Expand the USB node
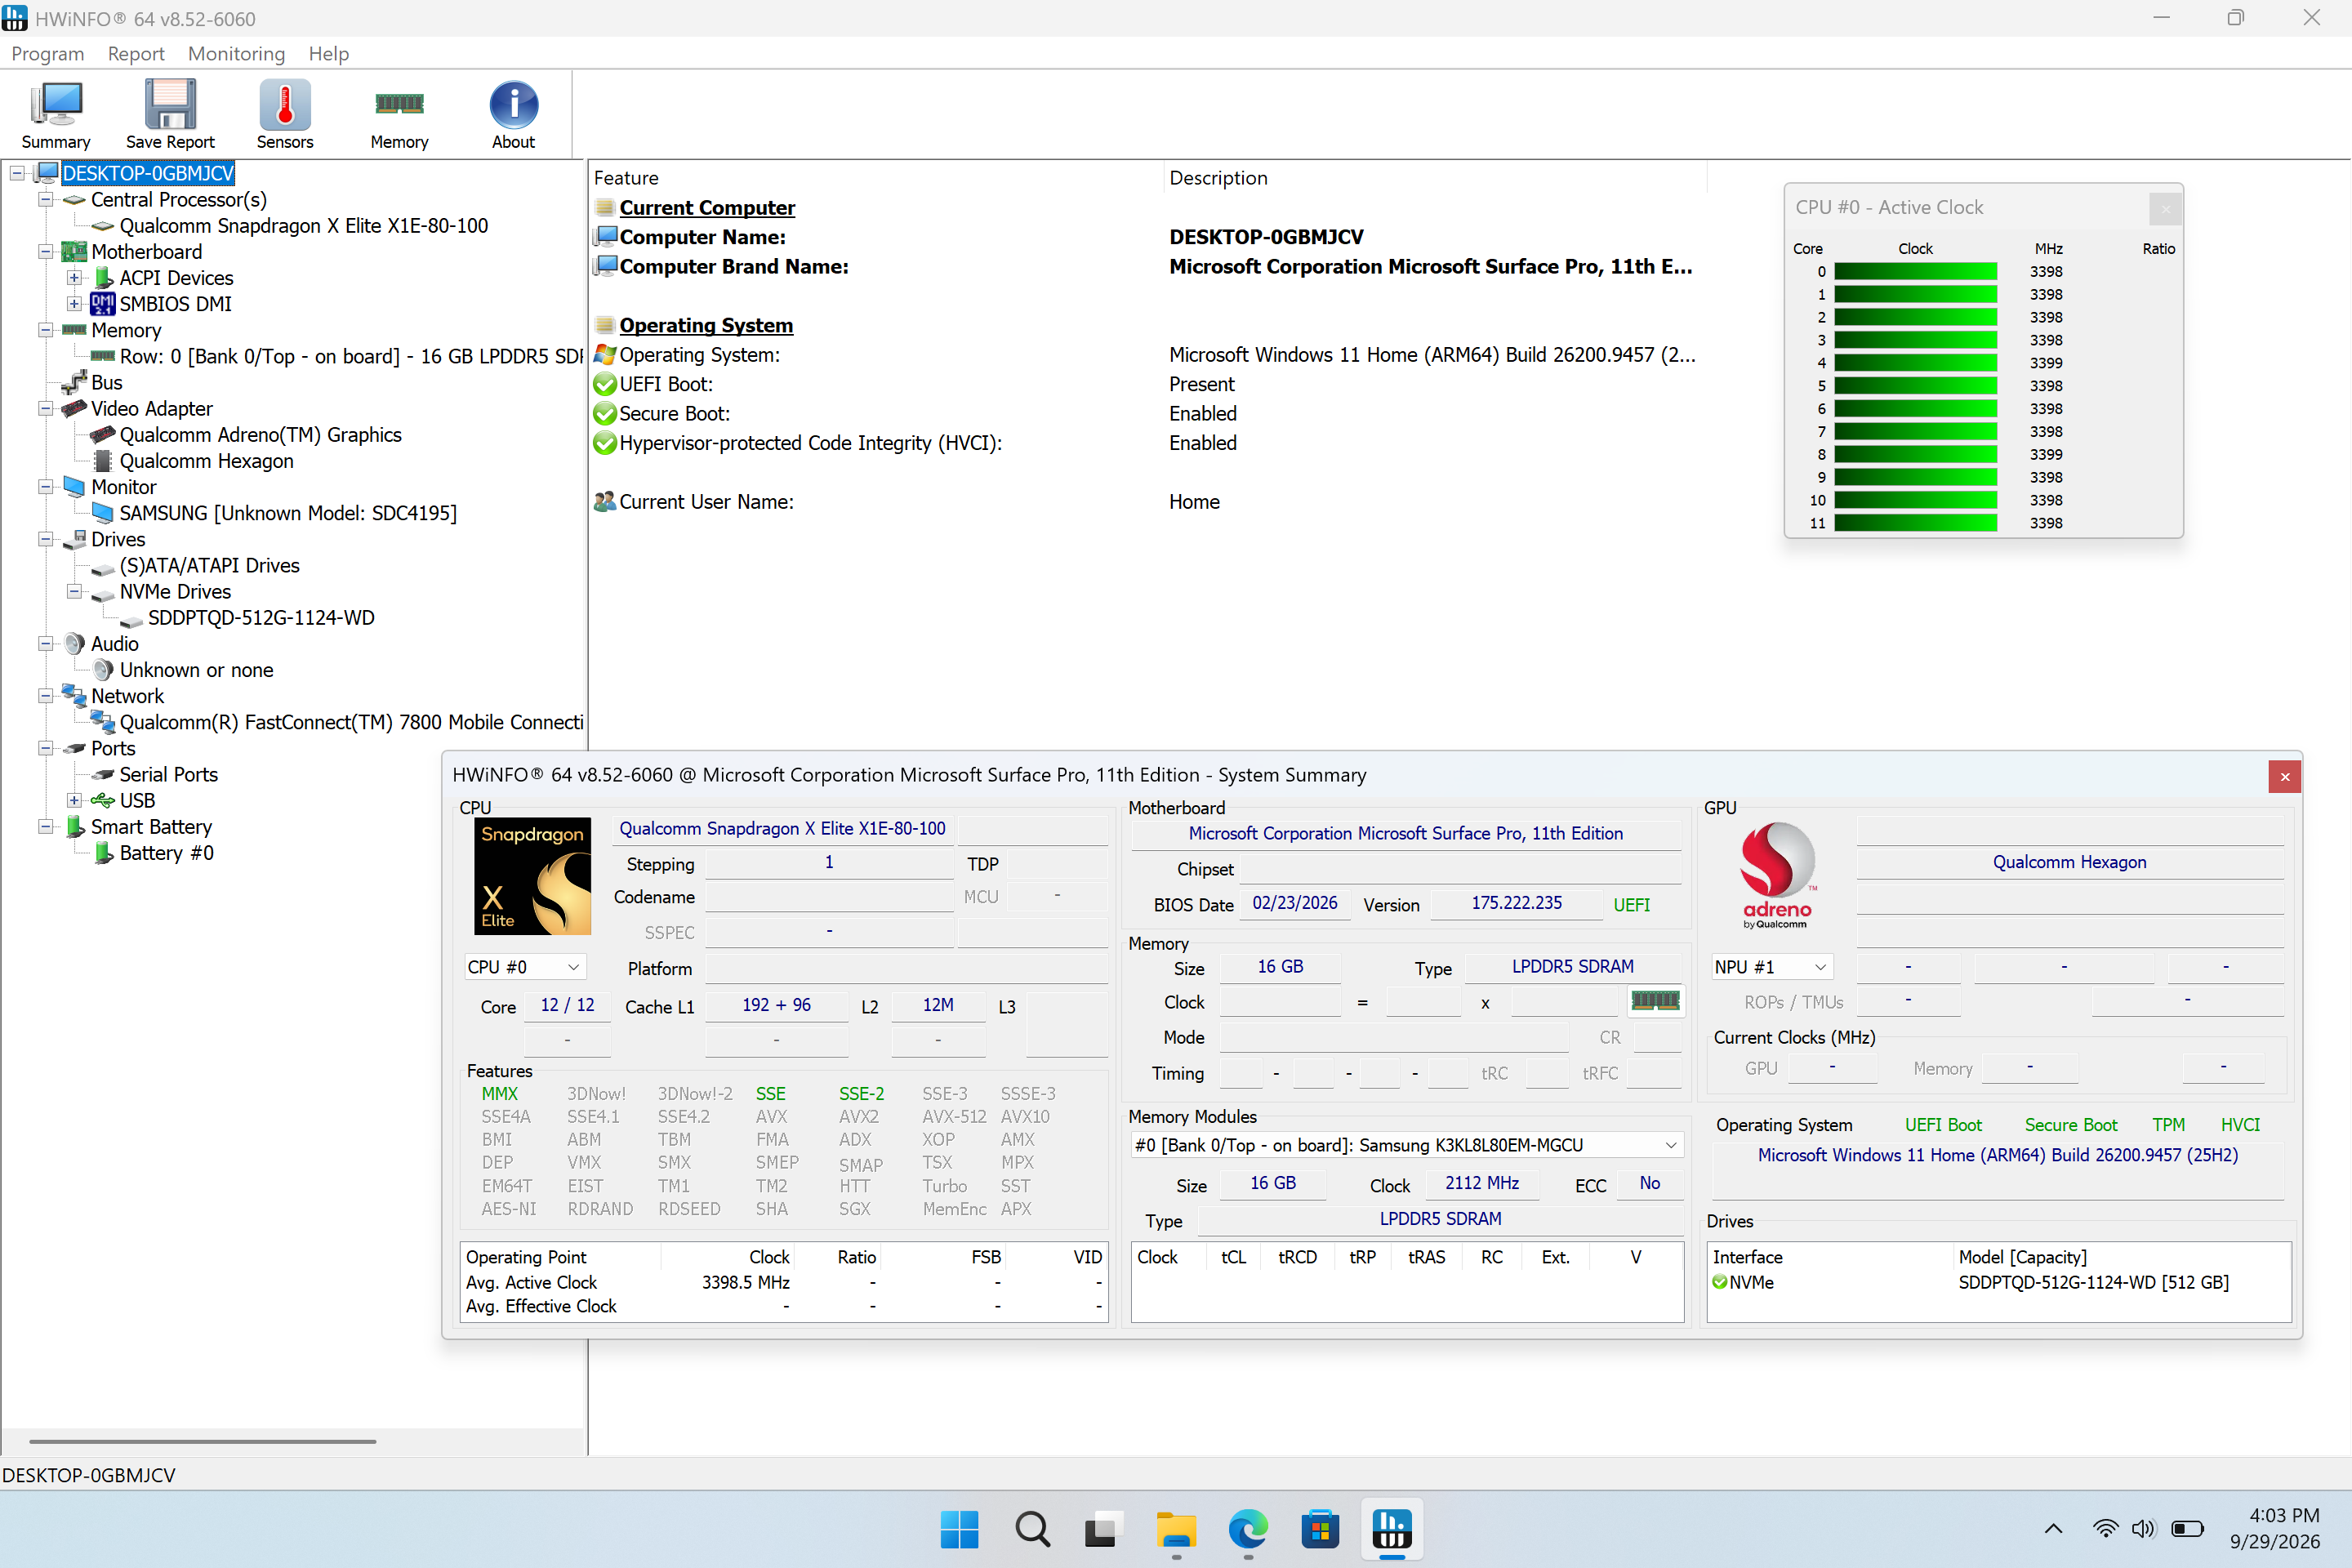Viewport: 2352px width, 1568px height. (x=74, y=800)
